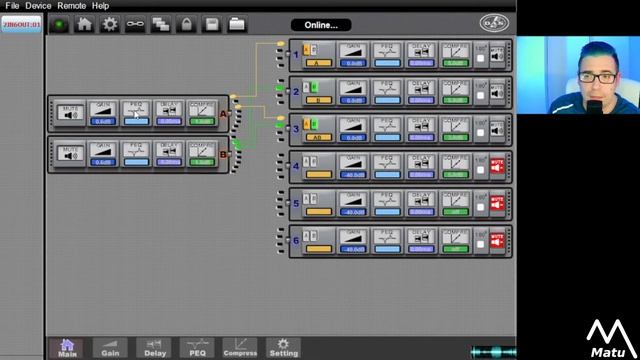Mute output channel 1

[x=497, y=55]
